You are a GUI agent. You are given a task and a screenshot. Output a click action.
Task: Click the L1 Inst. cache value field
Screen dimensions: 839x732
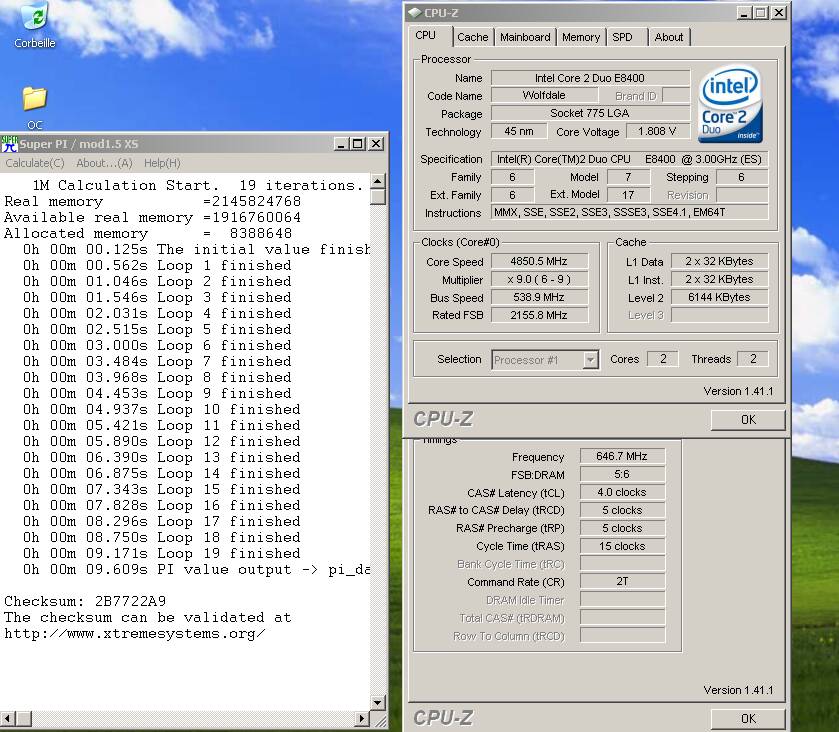coord(719,279)
